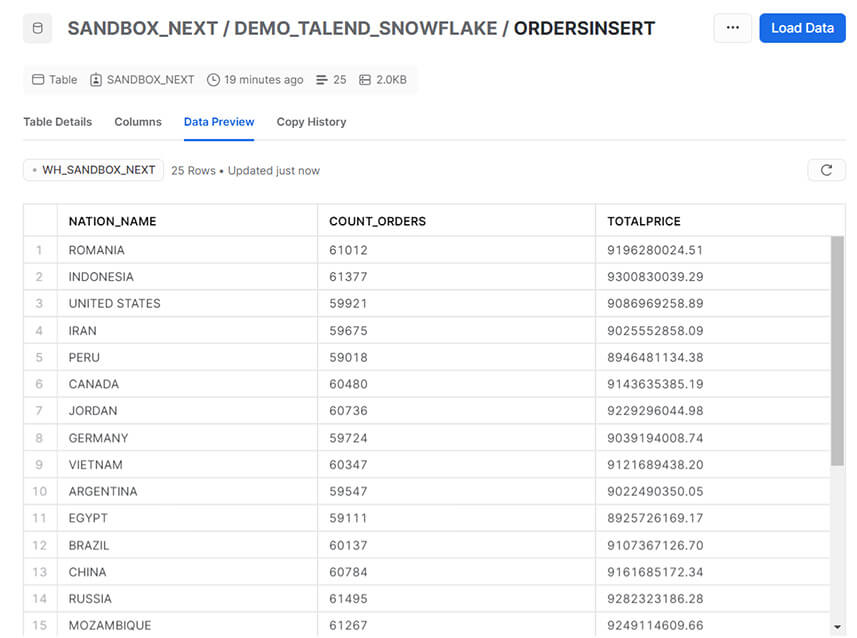Open the Columns tab
This screenshot has height=638, width=857.
[x=138, y=122]
